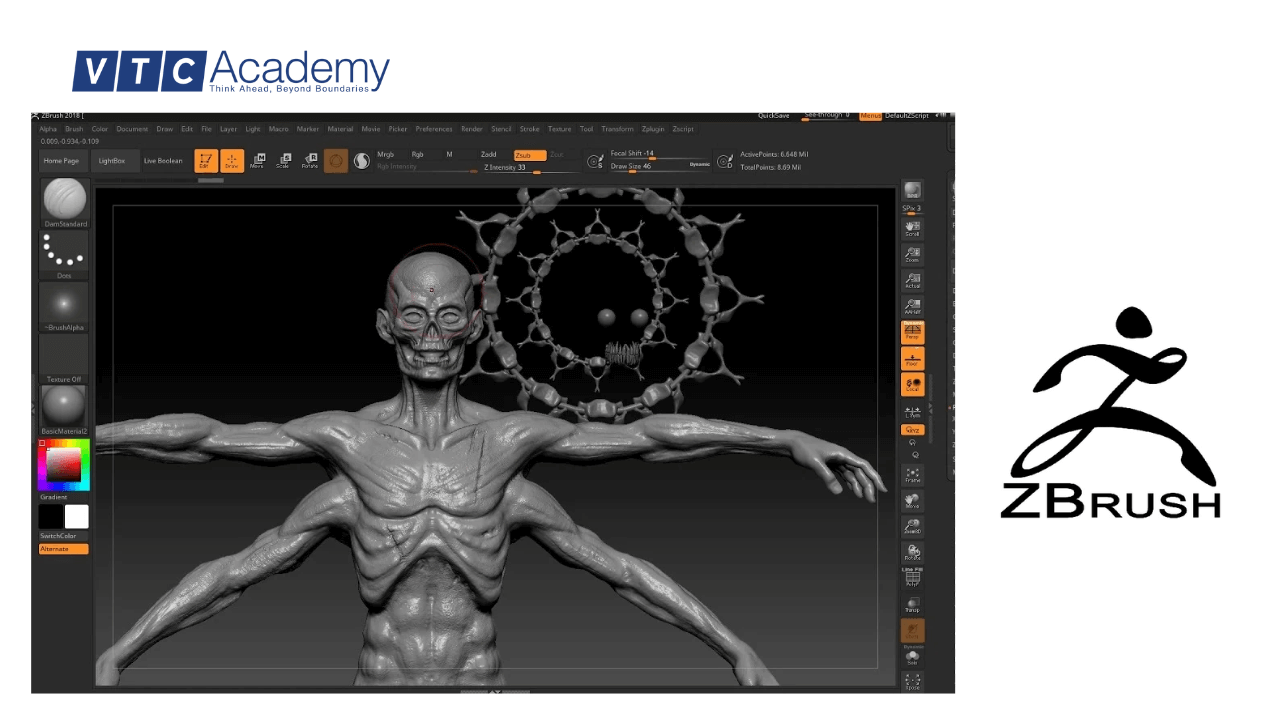Click the sculptris pro half-sphere icon
Image resolution: width=1280 pixels, height=720 pixels.
click(x=362, y=161)
